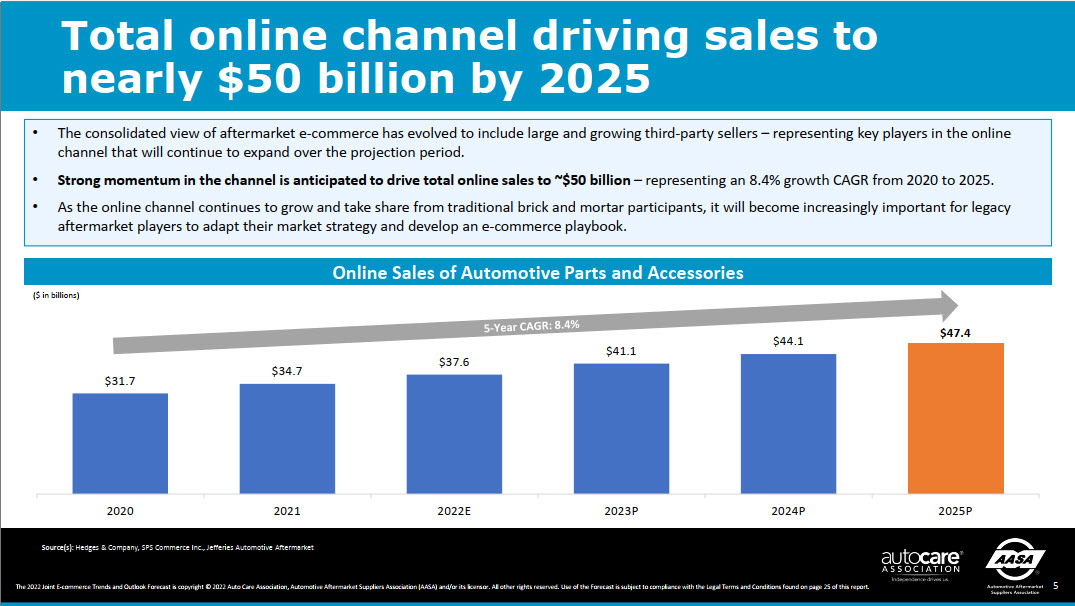The image size is (1075, 606).
Task: Click the 2025P axis label
Action: click(955, 511)
